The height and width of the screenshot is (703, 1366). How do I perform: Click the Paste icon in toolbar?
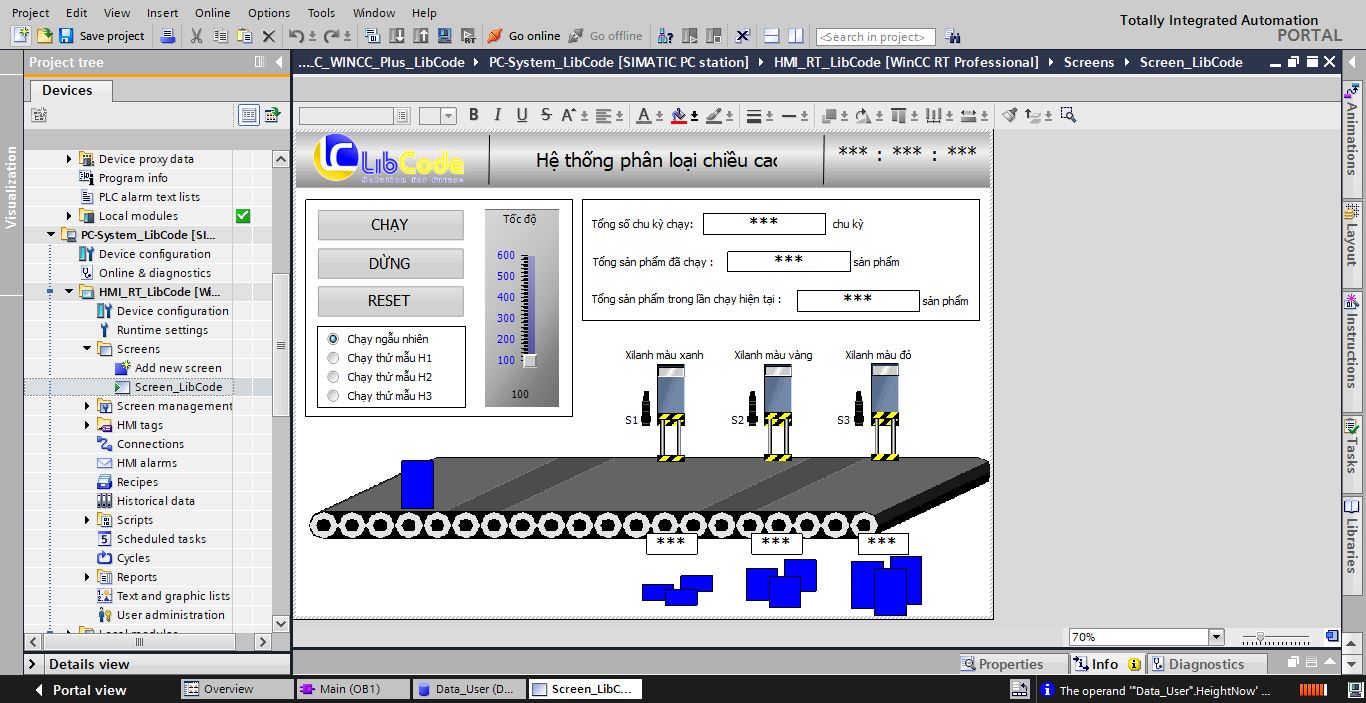[244, 36]
